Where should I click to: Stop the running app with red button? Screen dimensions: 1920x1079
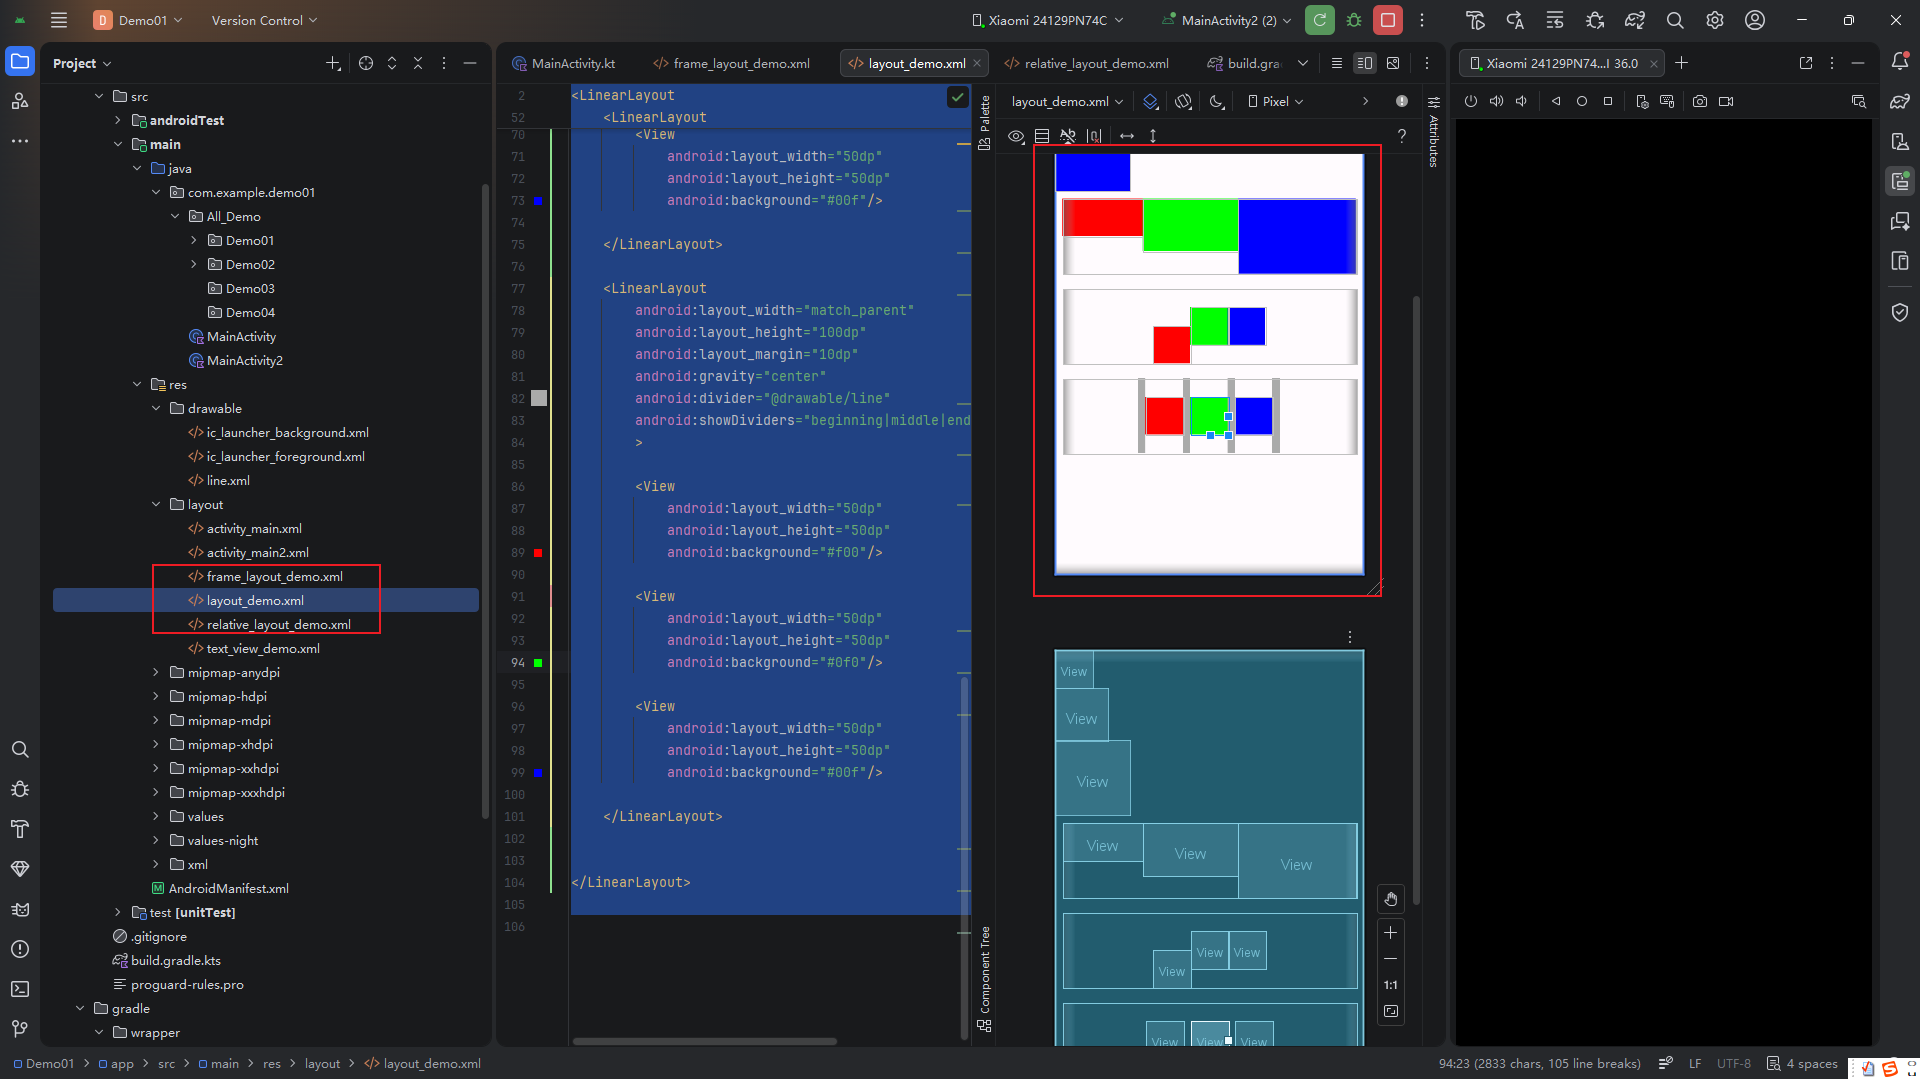click(x=1388, y=20)
